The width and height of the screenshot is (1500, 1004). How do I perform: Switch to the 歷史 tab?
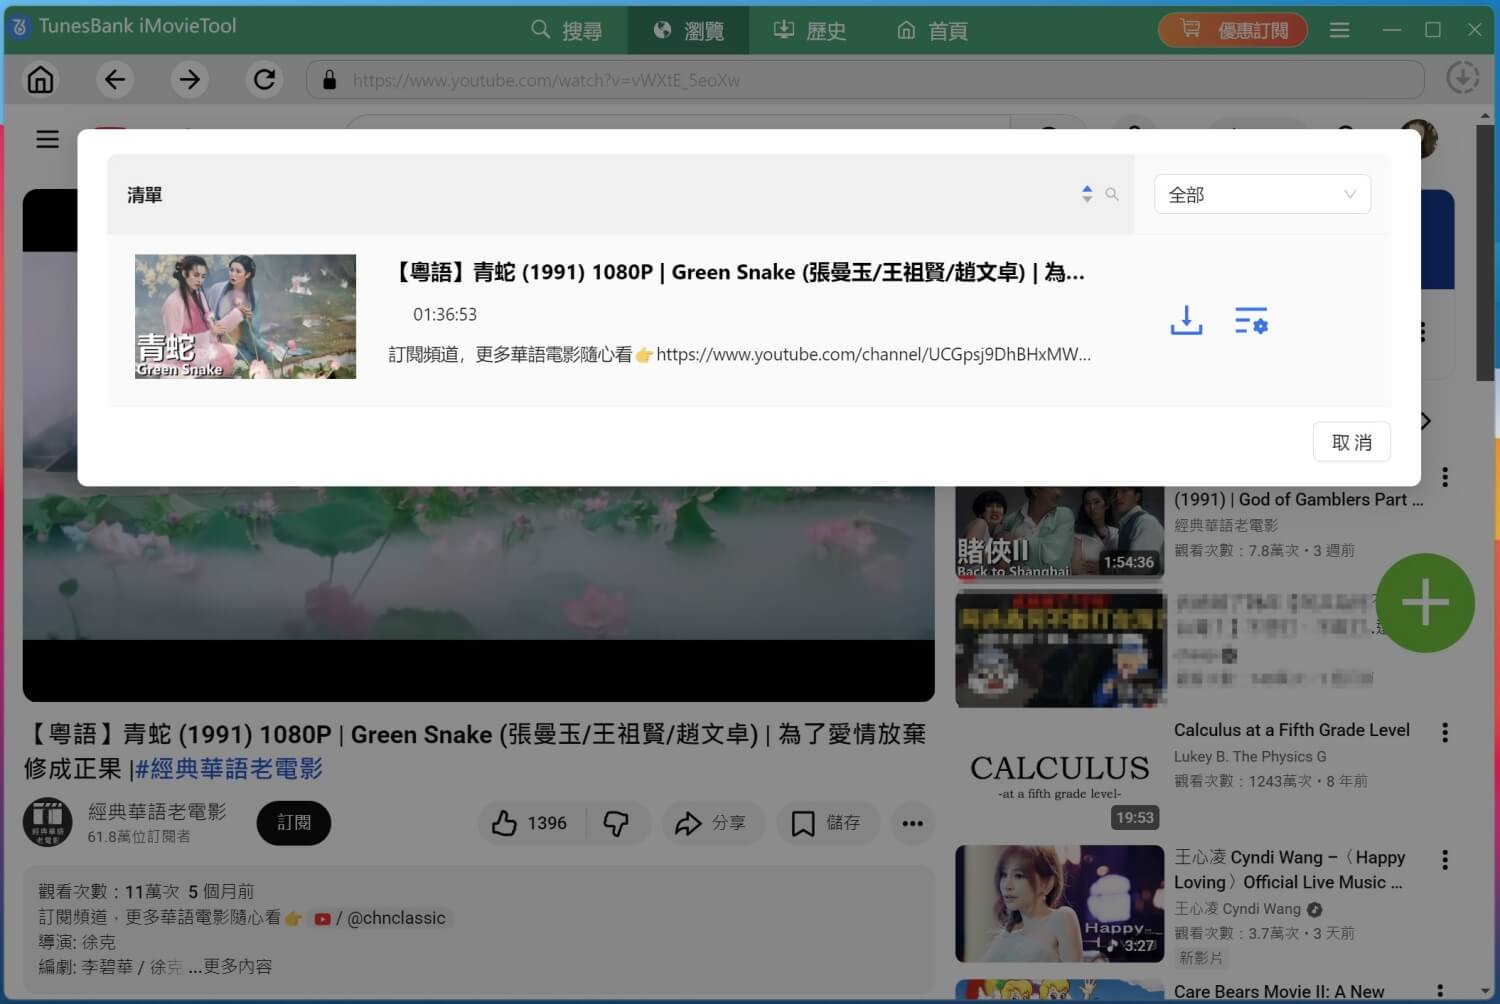[810, 30]
